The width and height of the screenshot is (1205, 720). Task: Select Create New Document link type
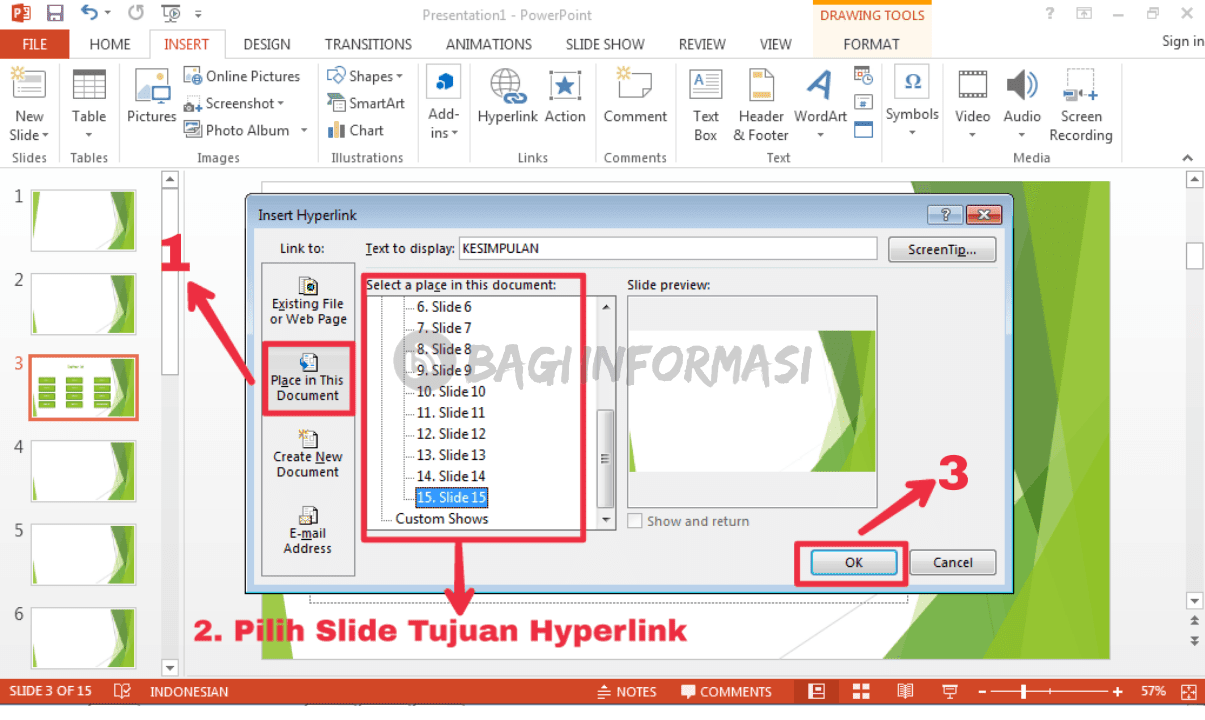tap(308, 453)
